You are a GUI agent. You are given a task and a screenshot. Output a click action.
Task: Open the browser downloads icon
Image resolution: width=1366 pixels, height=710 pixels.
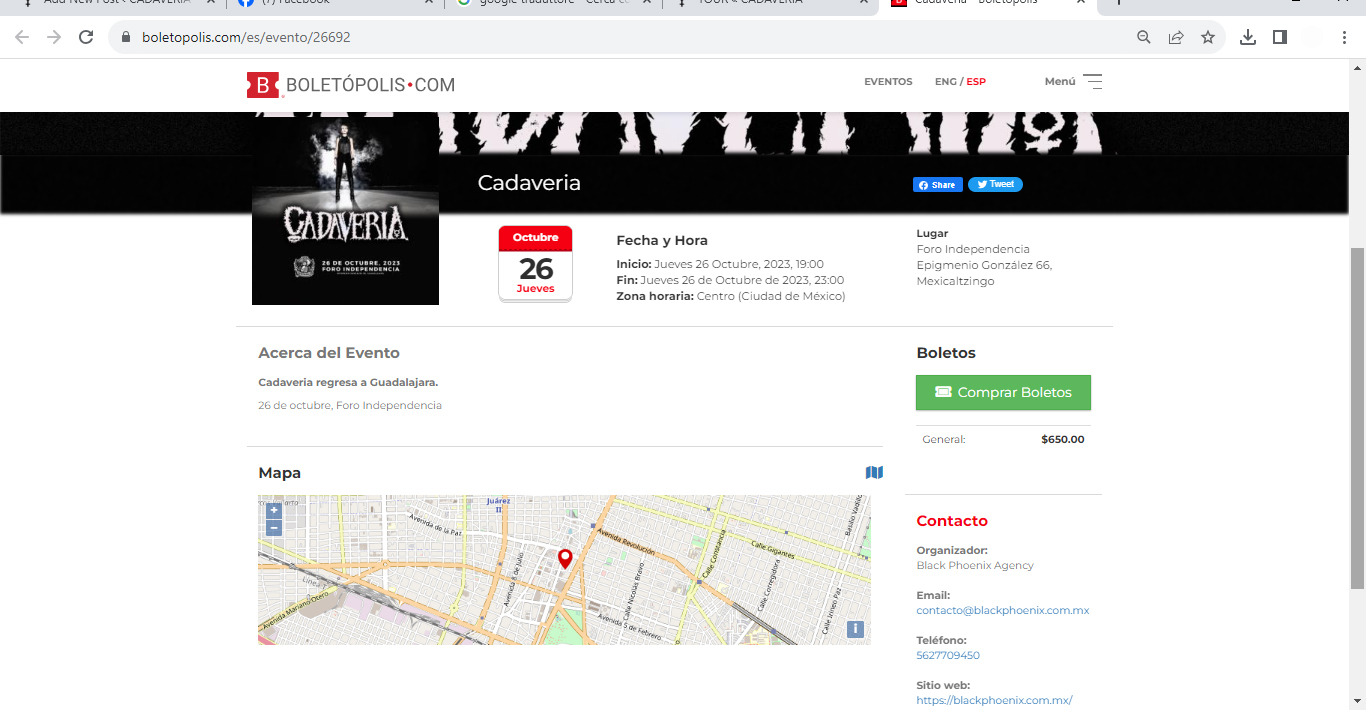[x=1248, y=37]
